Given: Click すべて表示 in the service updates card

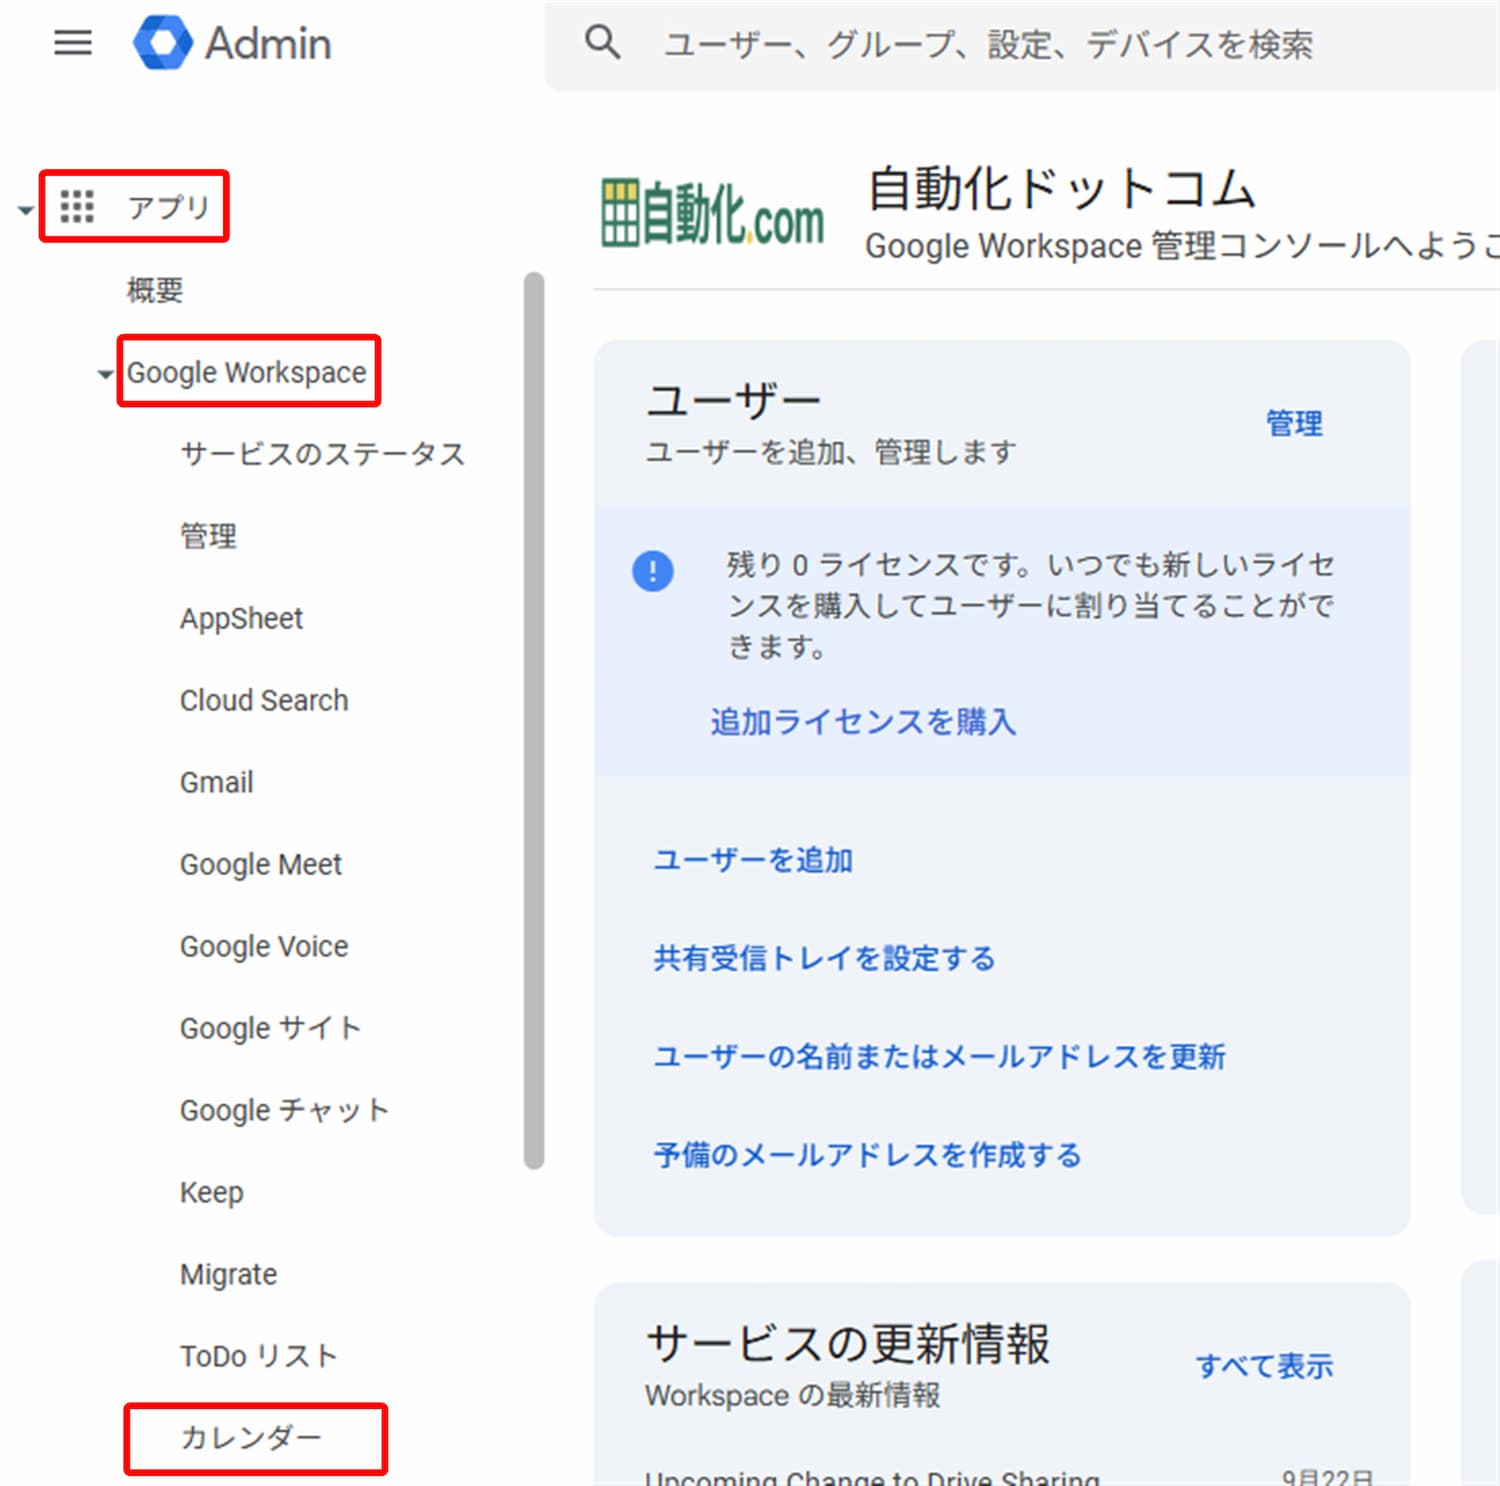Looking at the screenshot, I should (x=1264, y=1366).
